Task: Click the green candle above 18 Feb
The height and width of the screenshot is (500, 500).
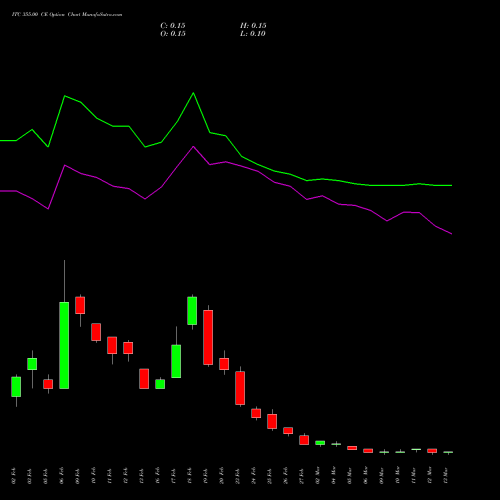Action: click(x=192, y=311)
